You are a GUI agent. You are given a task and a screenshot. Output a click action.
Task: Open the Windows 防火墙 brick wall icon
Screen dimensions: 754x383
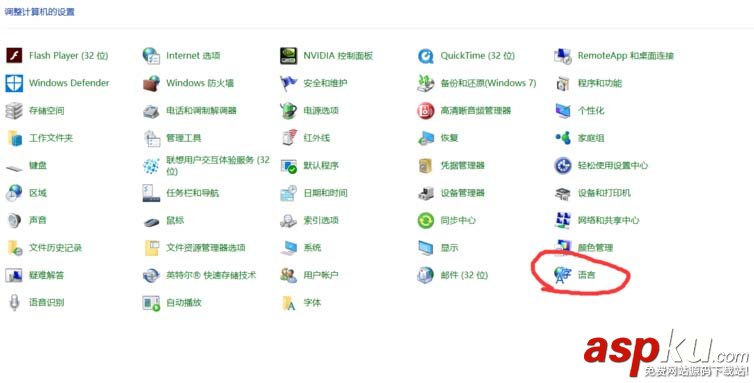pos(151,83)
